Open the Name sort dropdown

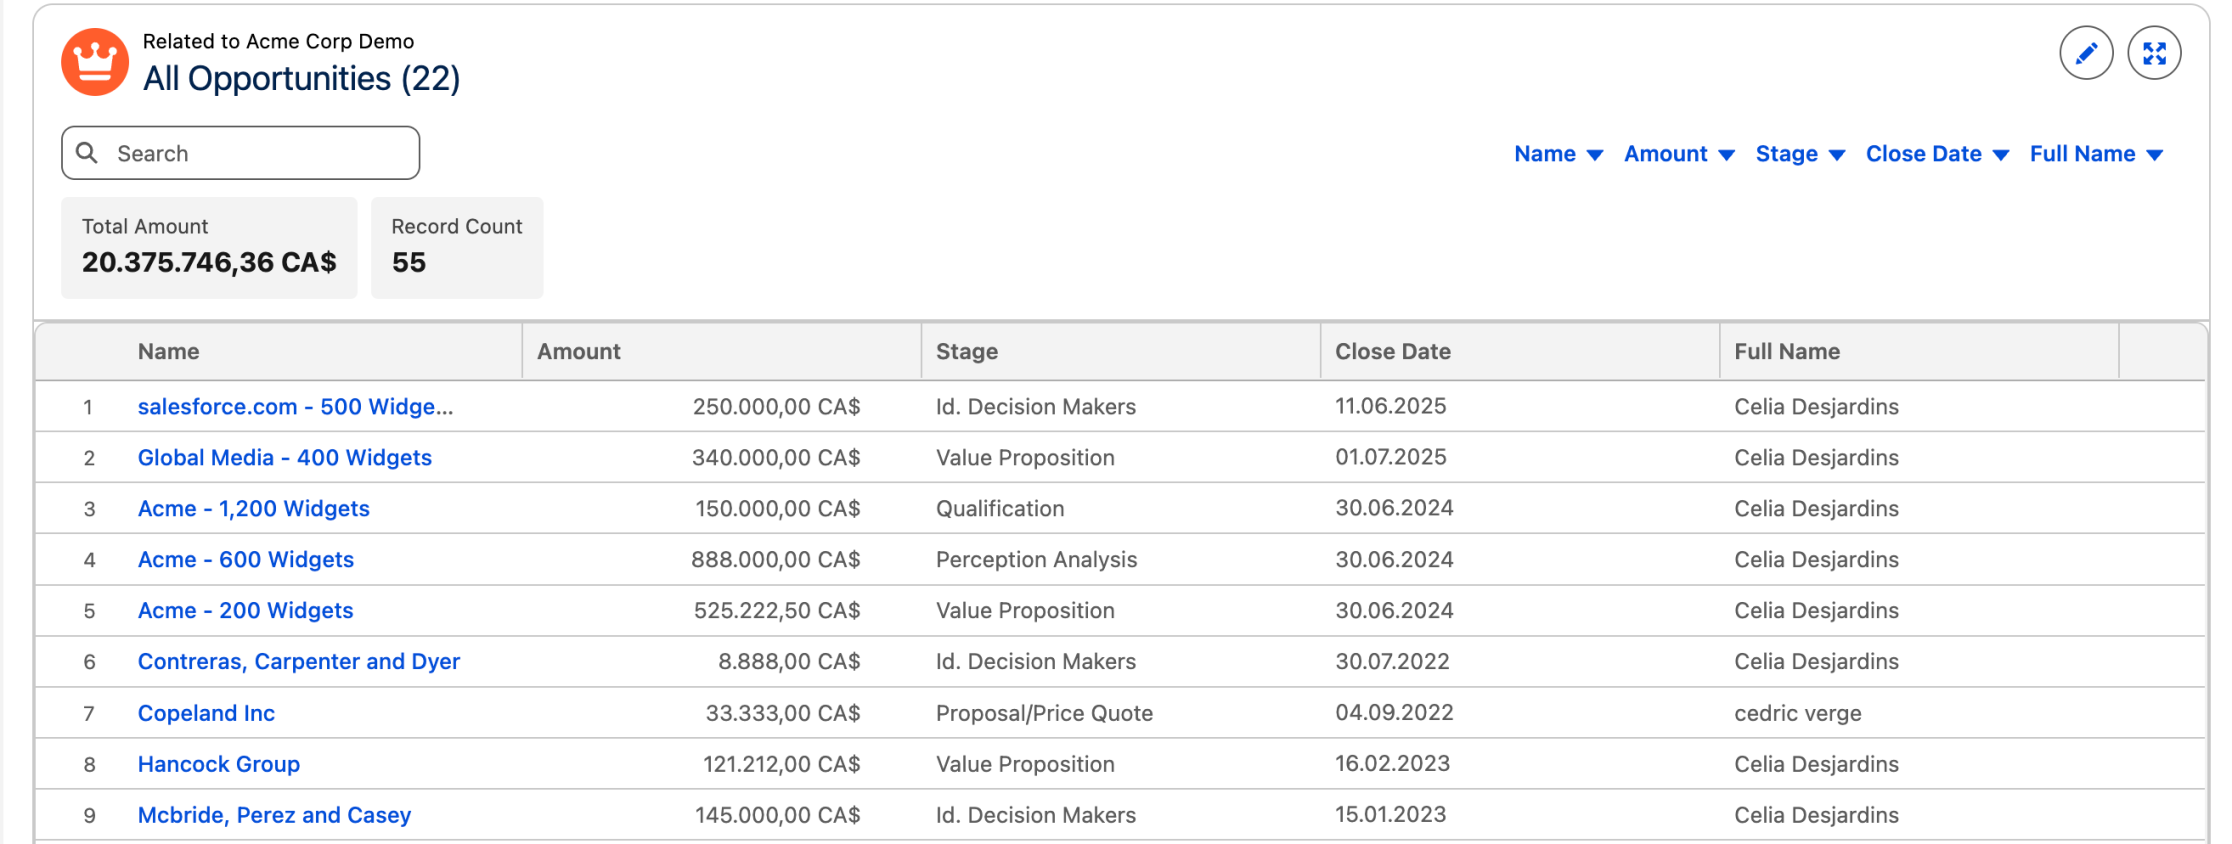(x=1558, y=154)
